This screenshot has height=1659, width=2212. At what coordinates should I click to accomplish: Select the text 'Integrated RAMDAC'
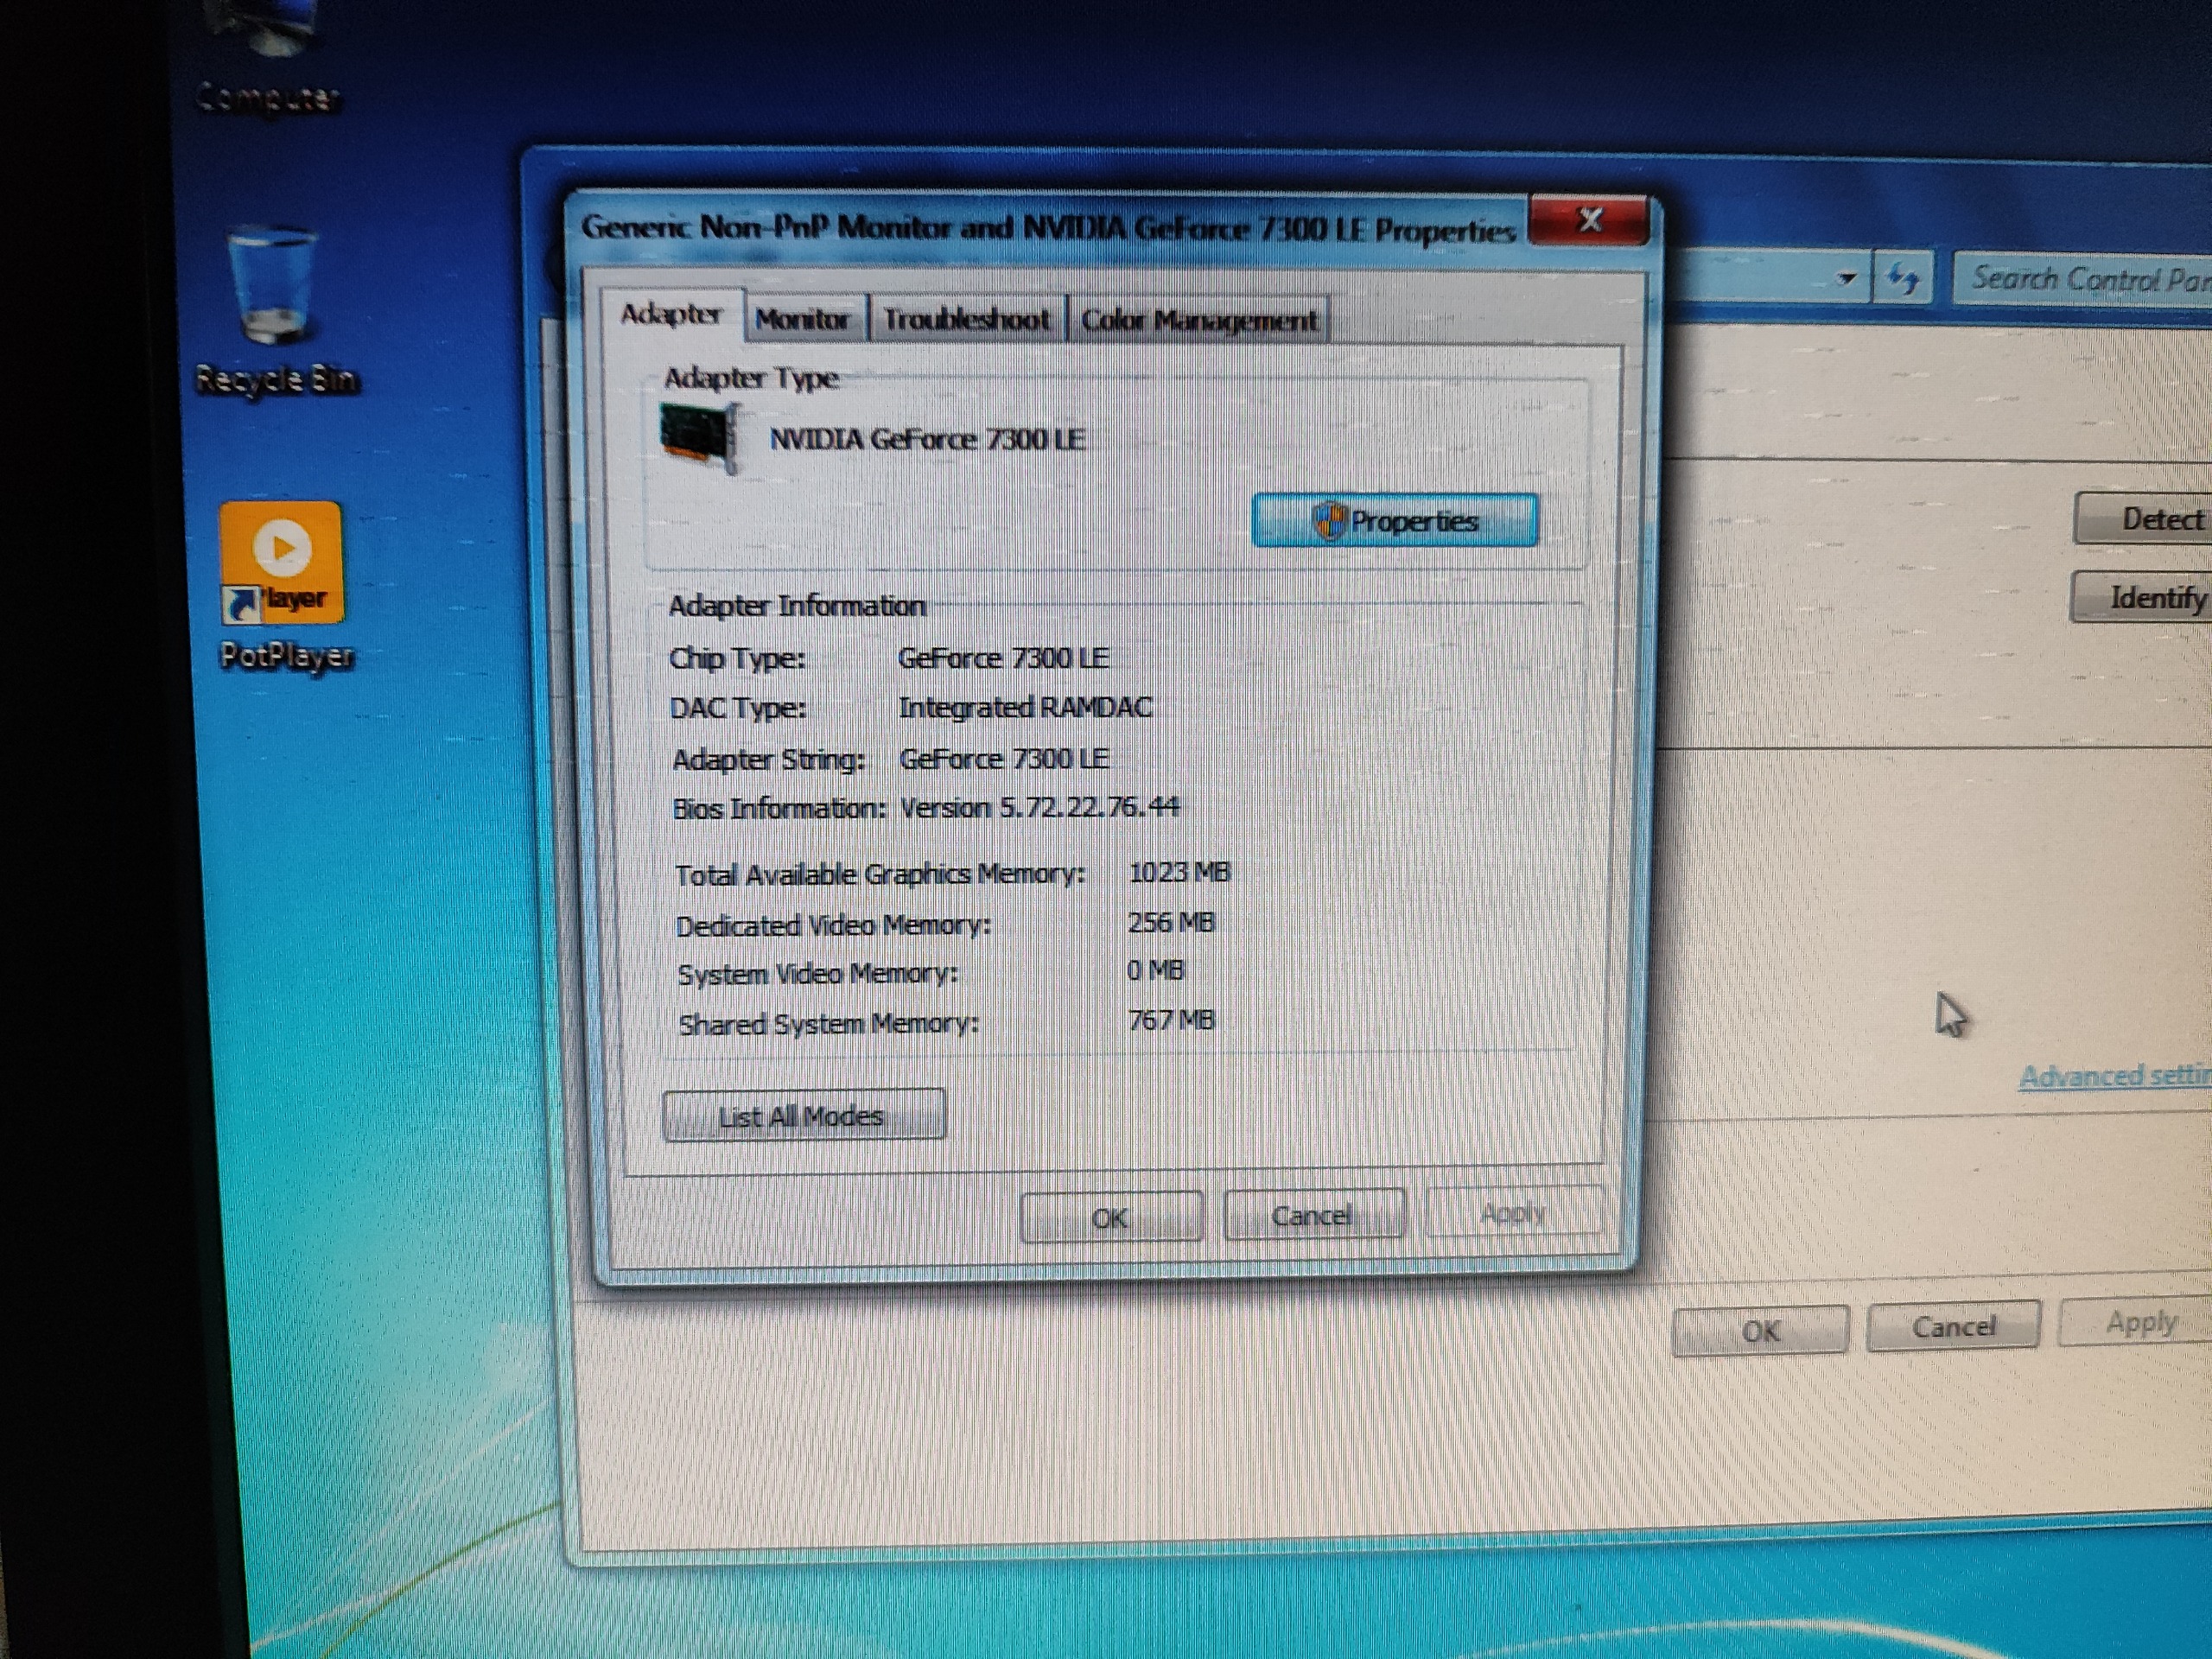click(x=1025, y=707)
